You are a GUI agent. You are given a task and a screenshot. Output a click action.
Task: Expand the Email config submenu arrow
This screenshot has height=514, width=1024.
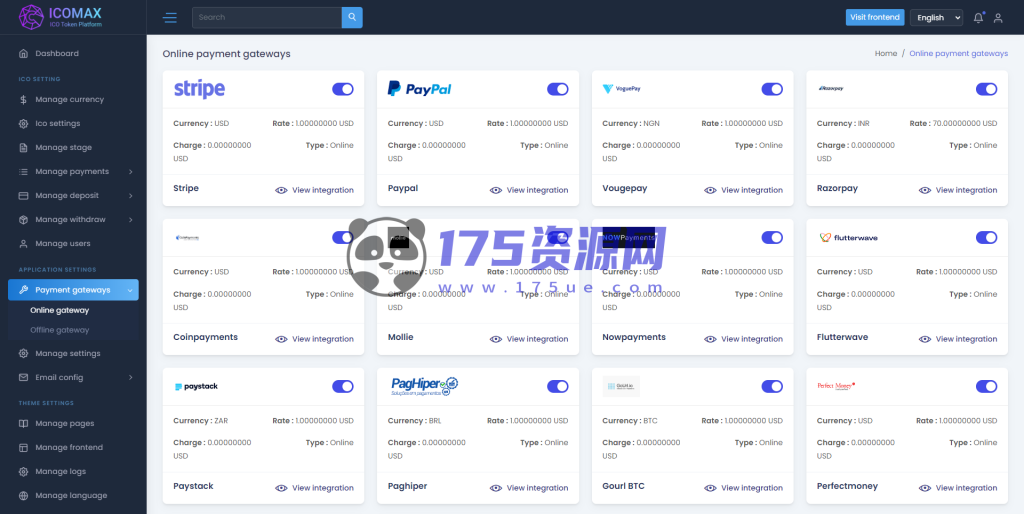point(131,377)
